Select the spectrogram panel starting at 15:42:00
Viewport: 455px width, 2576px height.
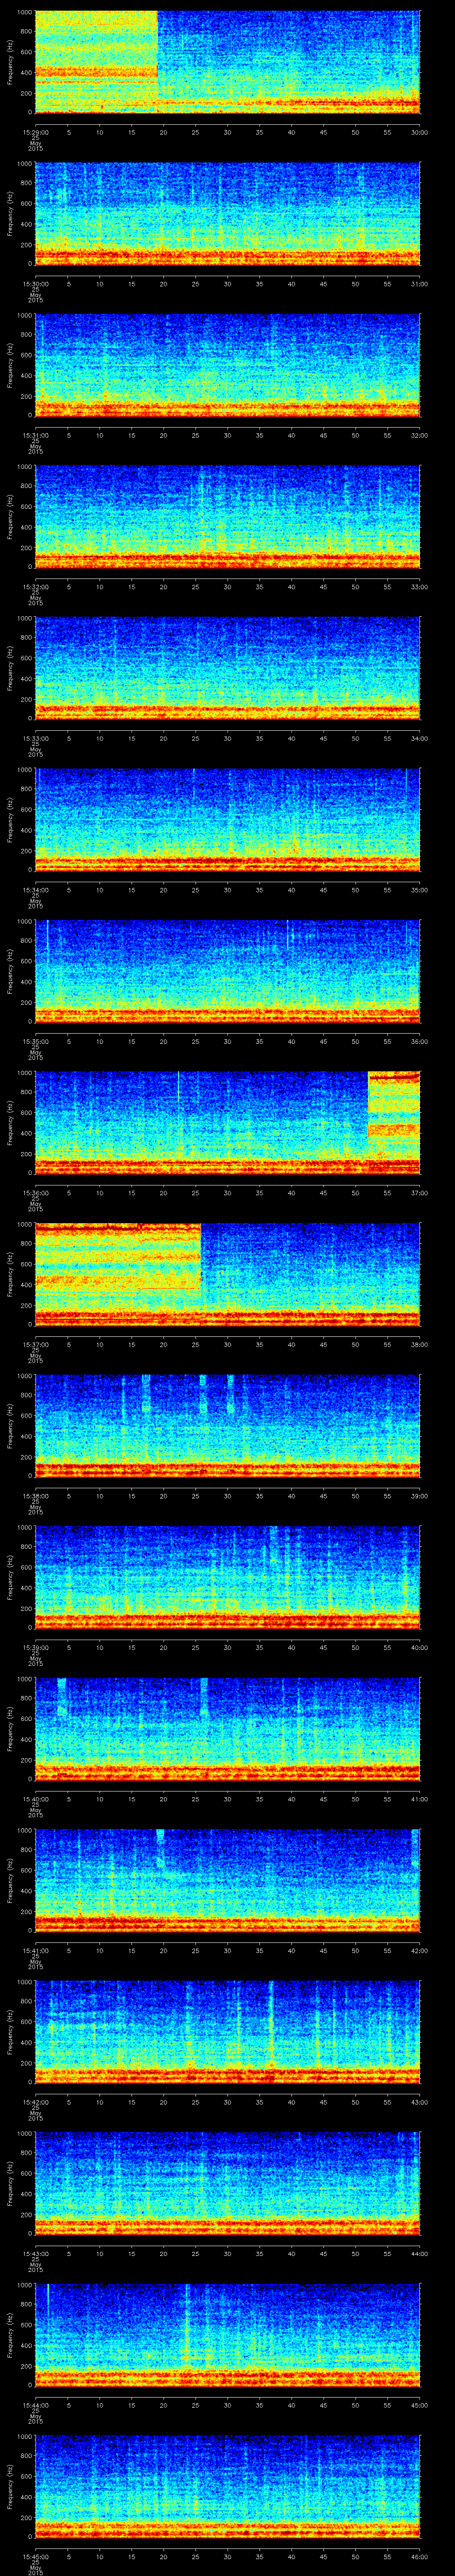(x=227, y=2032)
